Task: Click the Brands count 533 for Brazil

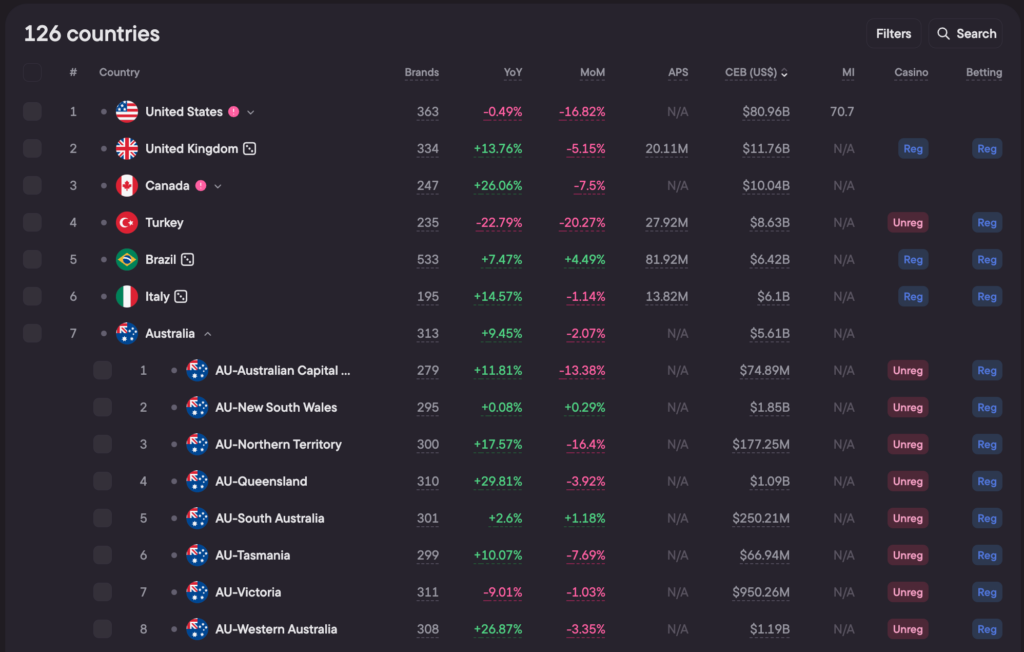Action: click(x=427, y=260)
